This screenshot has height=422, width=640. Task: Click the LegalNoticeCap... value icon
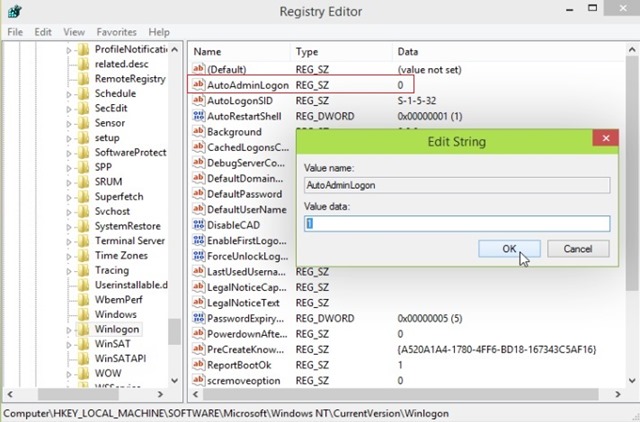(198, 287)
